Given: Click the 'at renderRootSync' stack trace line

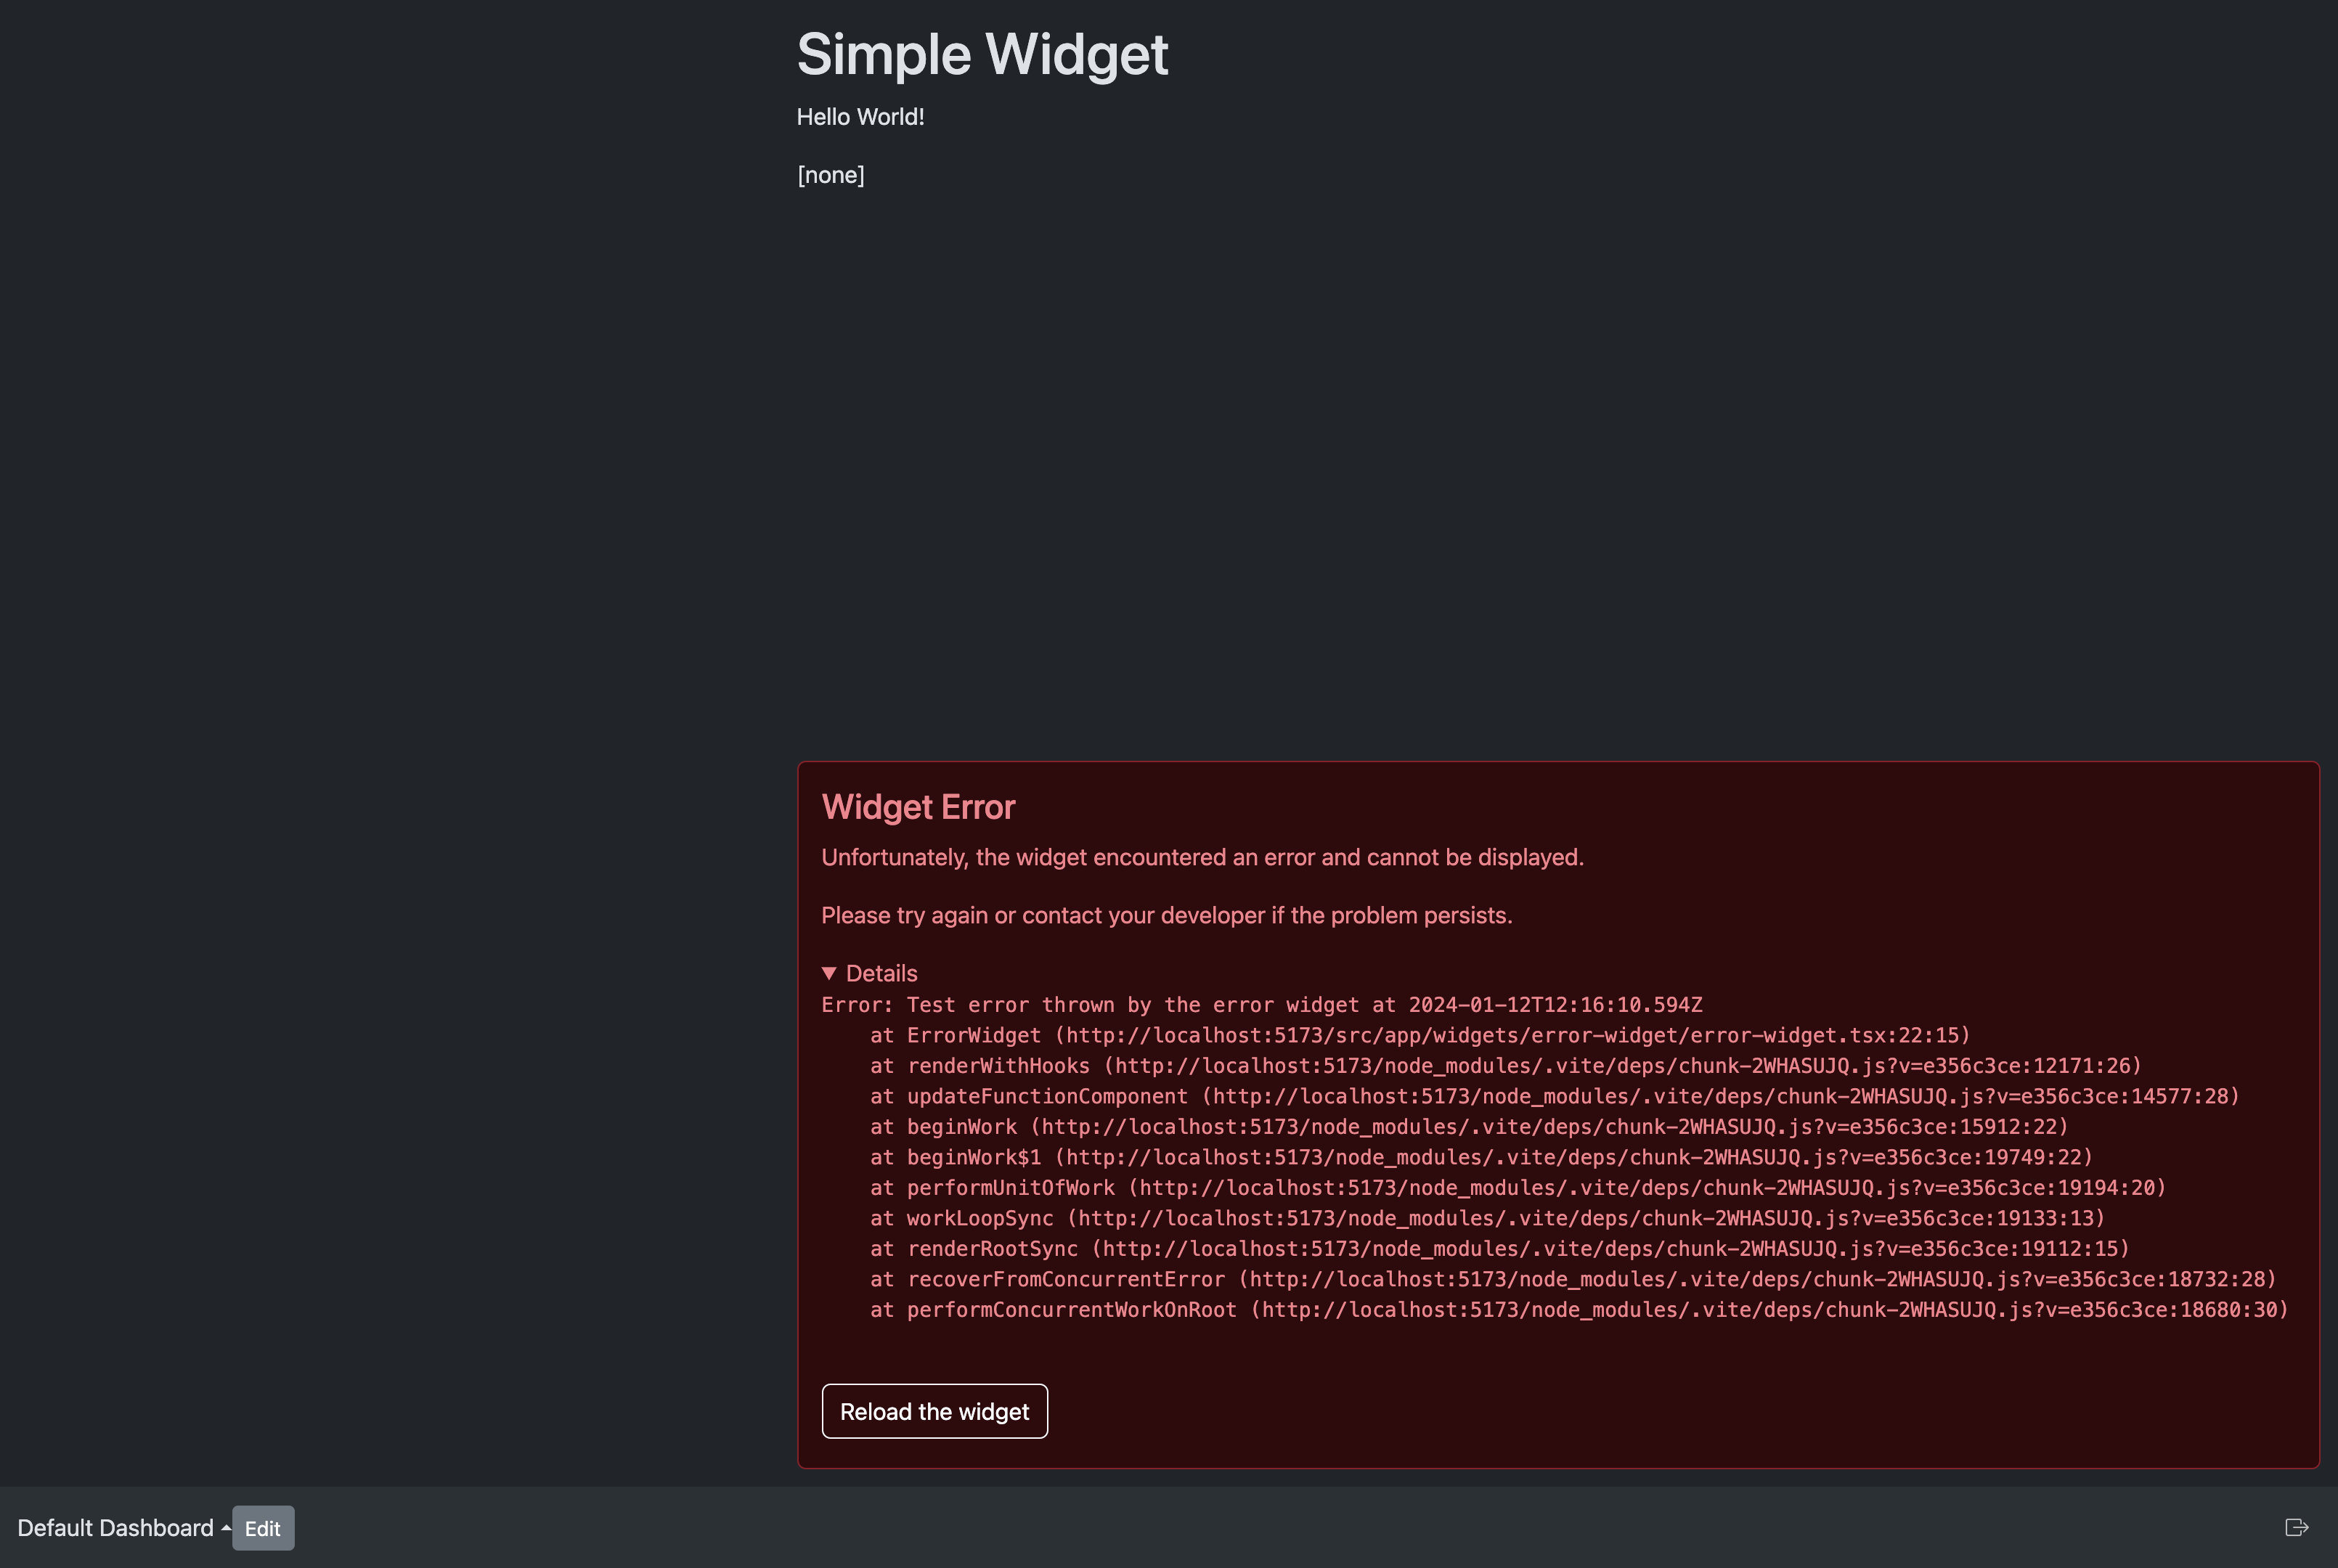Looking at the screenshot, I should point(1500,1249).
